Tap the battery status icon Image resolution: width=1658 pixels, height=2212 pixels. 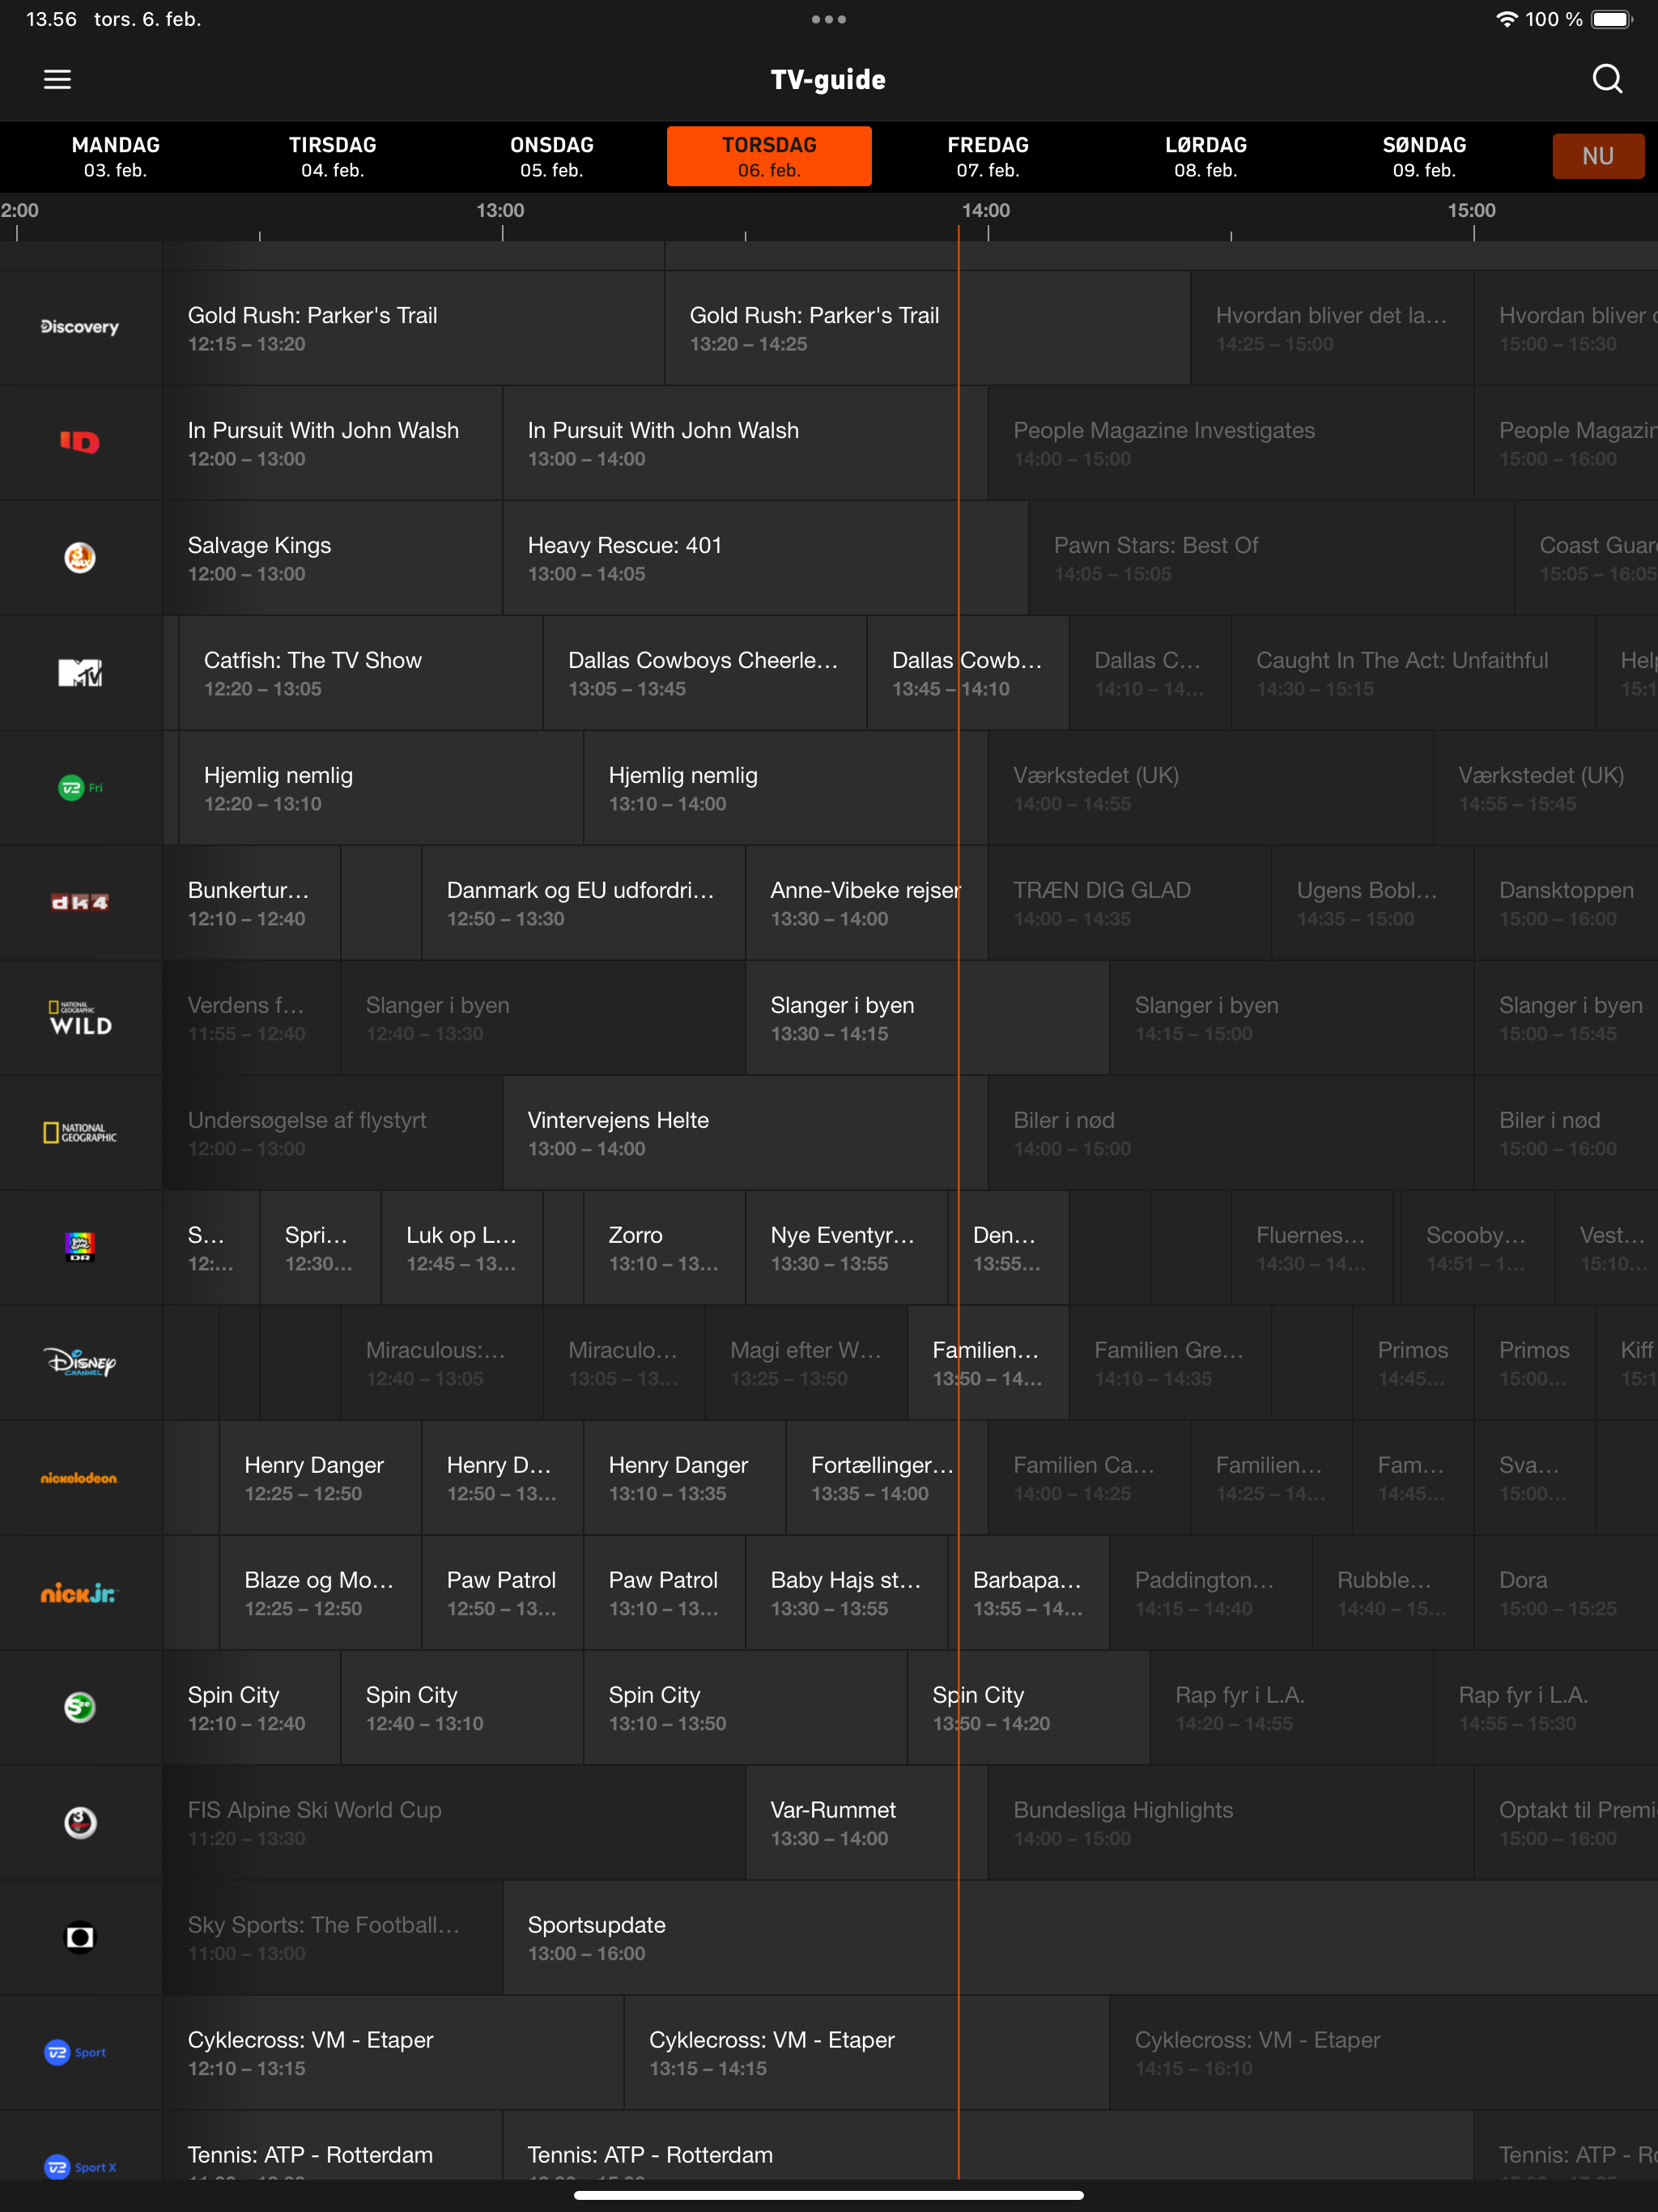click(x=1612, y=19)
